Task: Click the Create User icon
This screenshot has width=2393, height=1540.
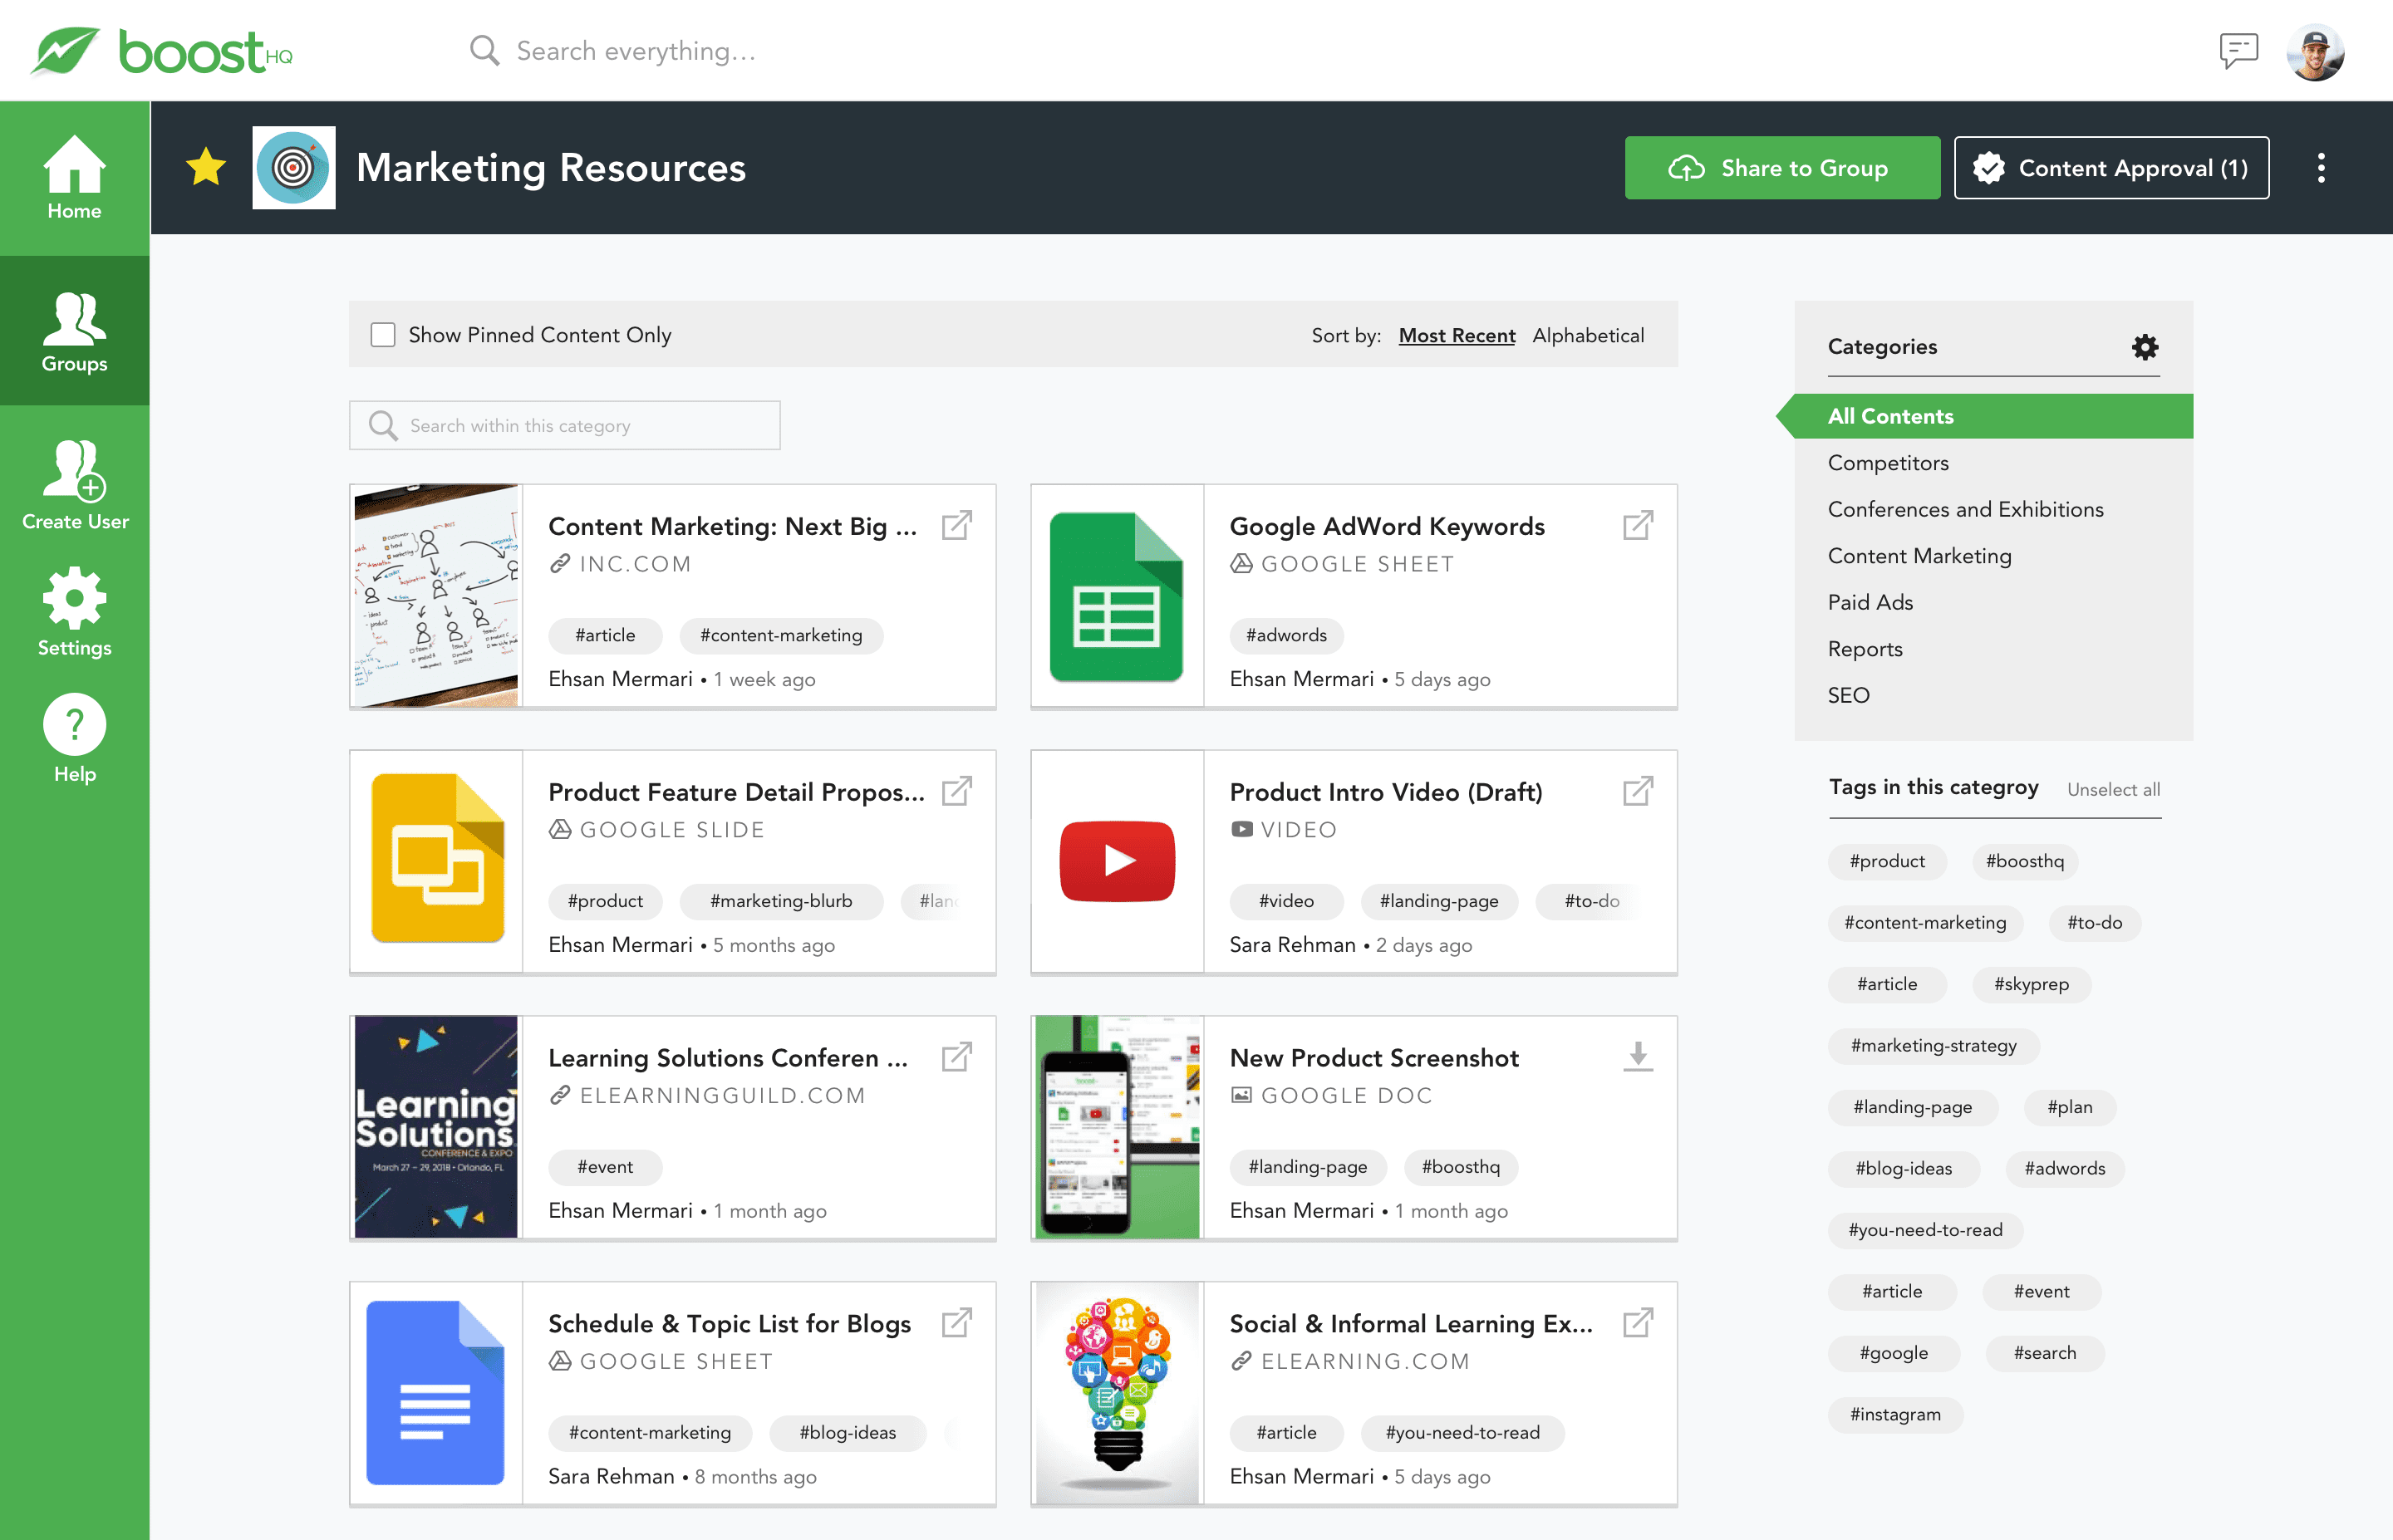Action: [x=73, y=473]
